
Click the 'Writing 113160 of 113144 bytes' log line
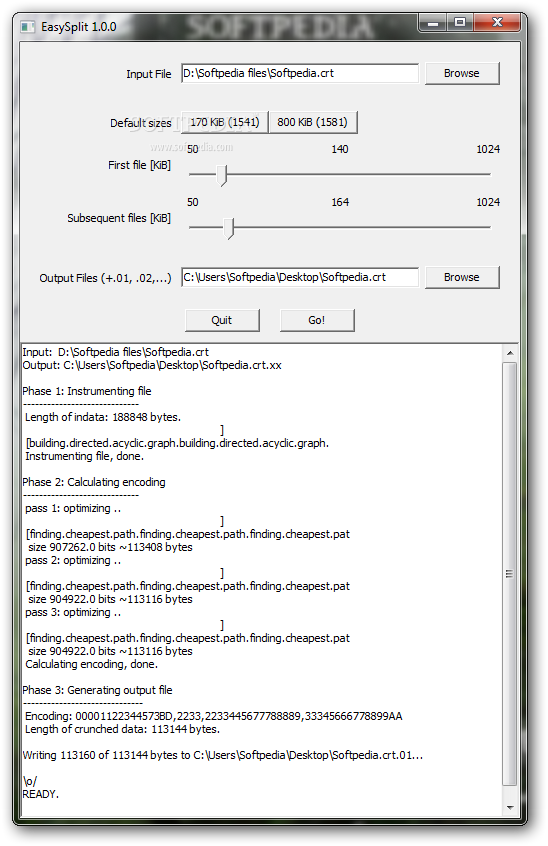pos(222,755)
